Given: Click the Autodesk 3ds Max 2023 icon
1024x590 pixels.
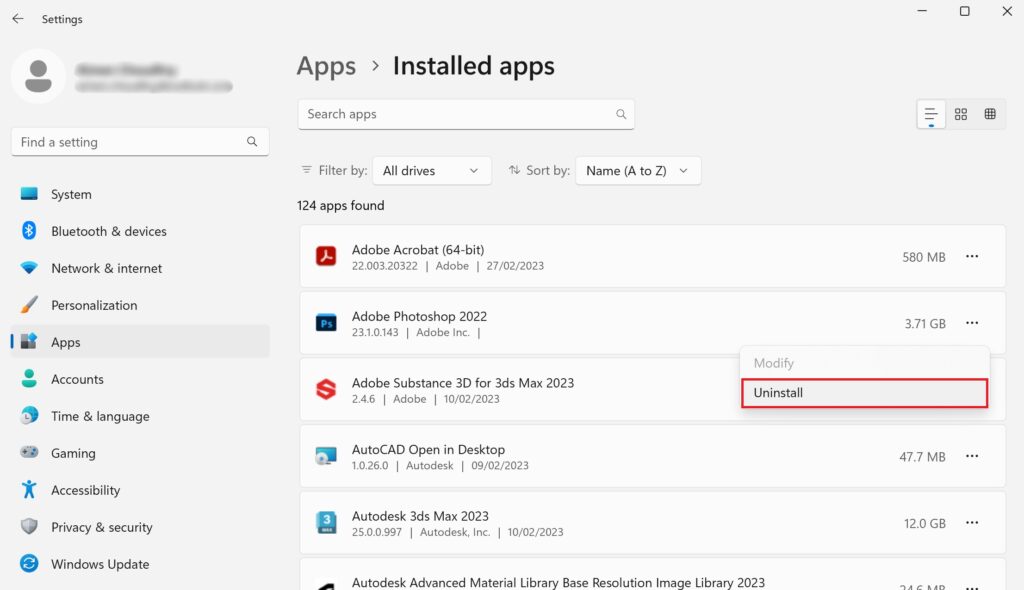Looking at the screenshot, I should point(326,523).
